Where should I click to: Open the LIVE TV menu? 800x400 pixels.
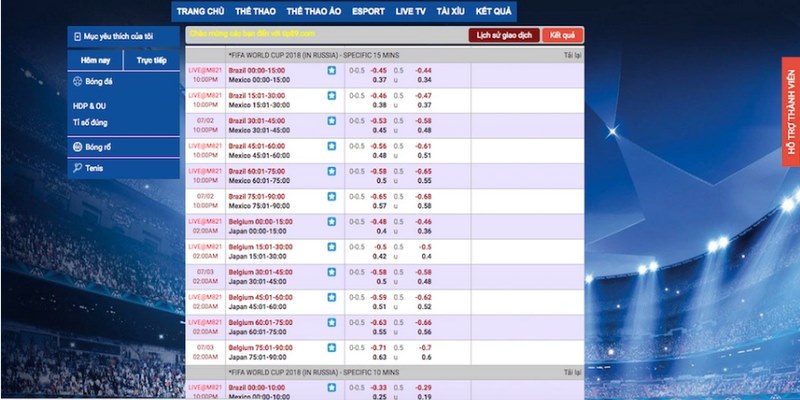pos(411,11)
